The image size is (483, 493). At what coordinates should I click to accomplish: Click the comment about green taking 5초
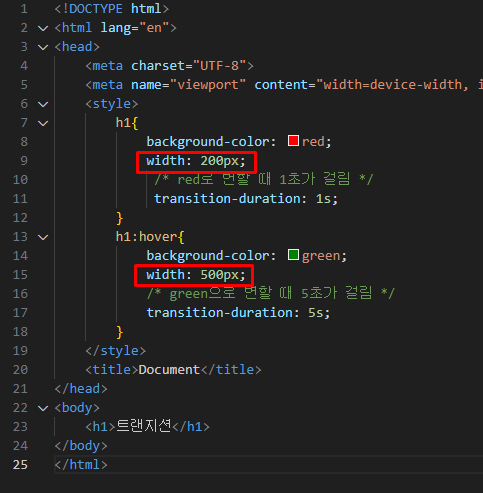click(x=271, y=293)
